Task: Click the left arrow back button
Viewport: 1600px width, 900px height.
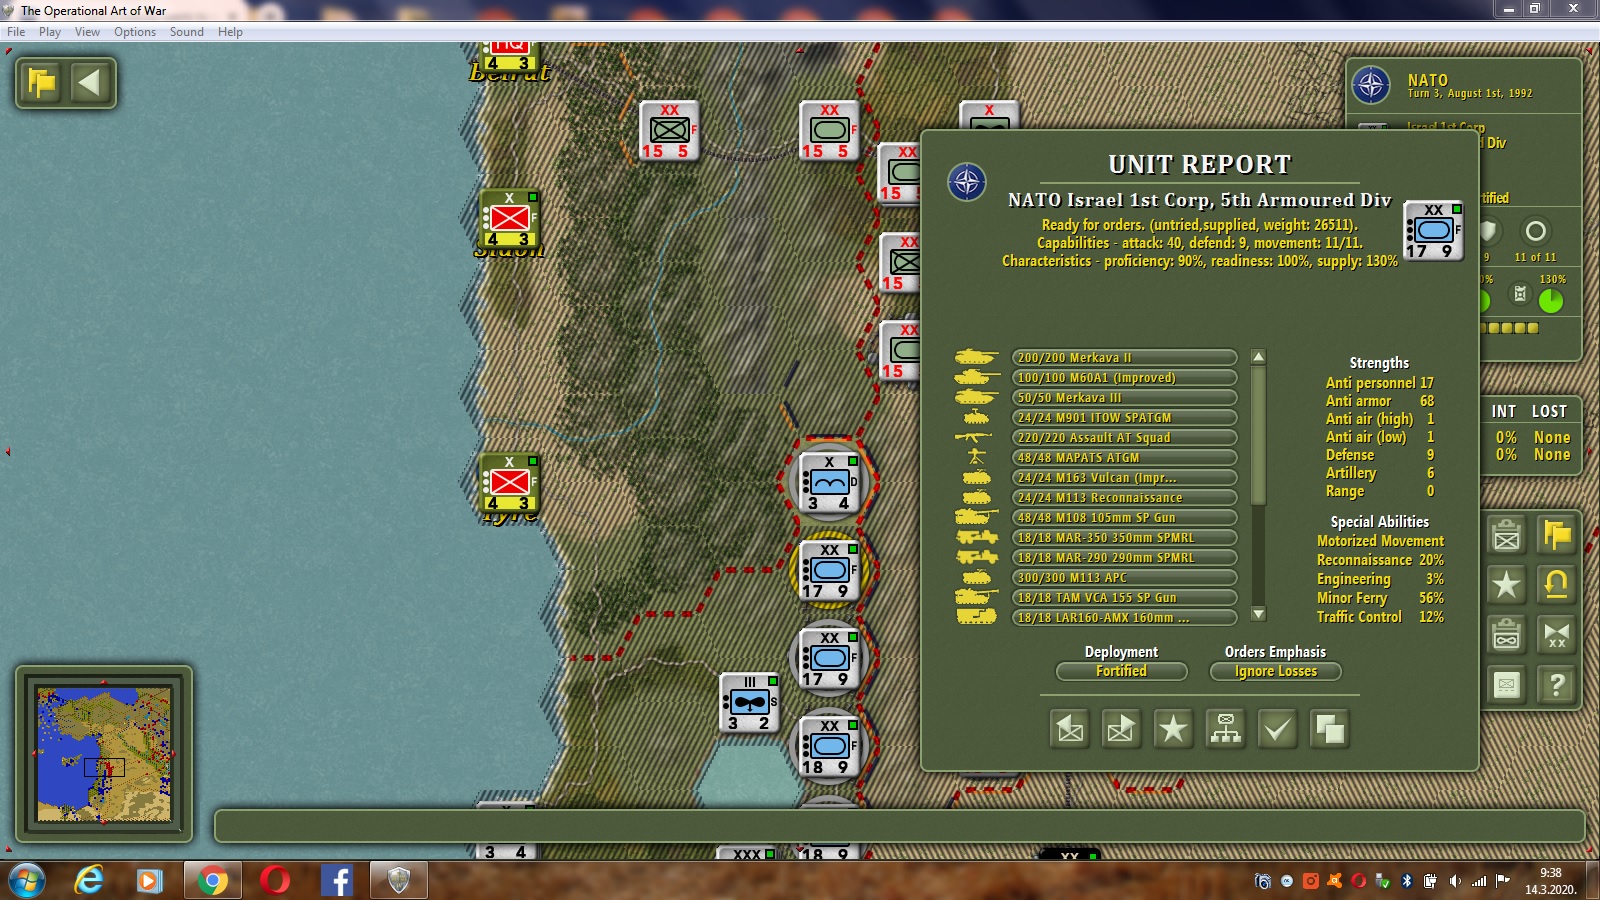Action: [x=89, y=82]
